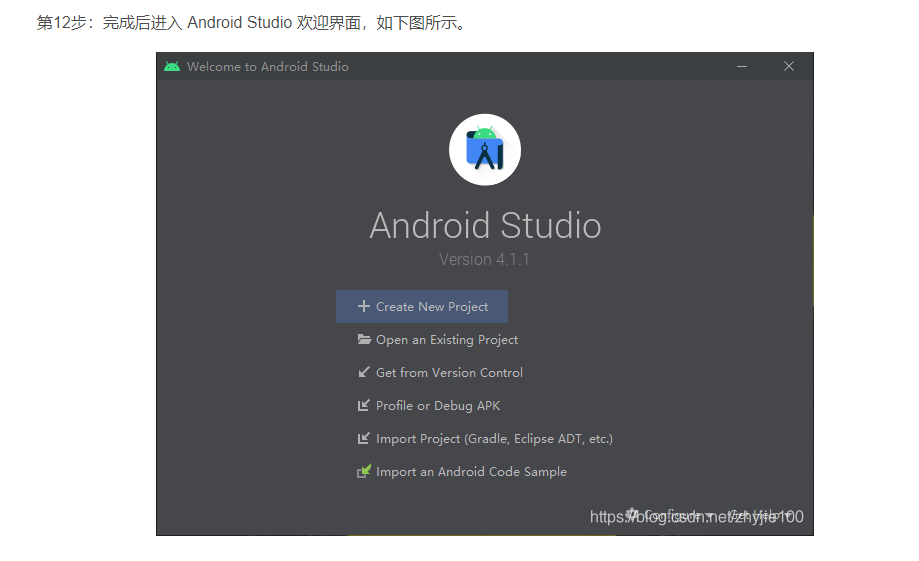Expand the Get Help dropdown
919x561 pixels.
point(761,515)
